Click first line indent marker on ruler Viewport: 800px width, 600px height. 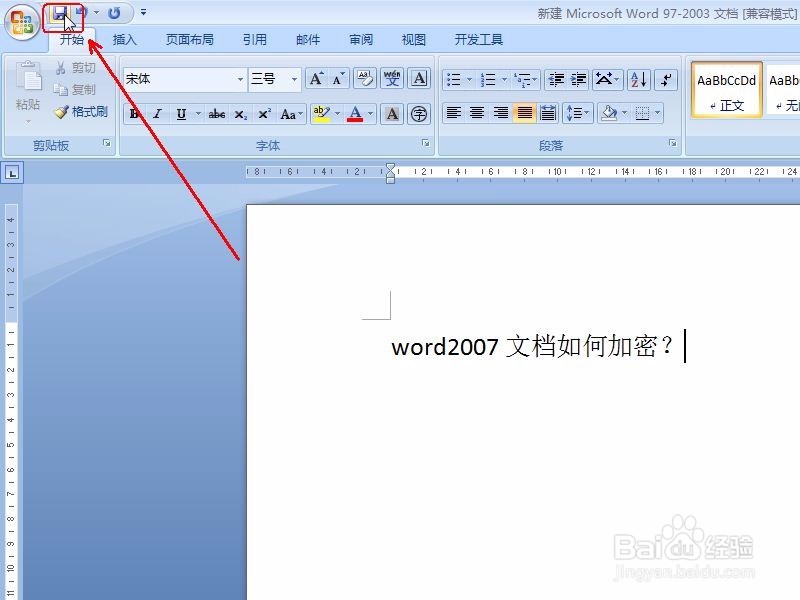[390, 167]
